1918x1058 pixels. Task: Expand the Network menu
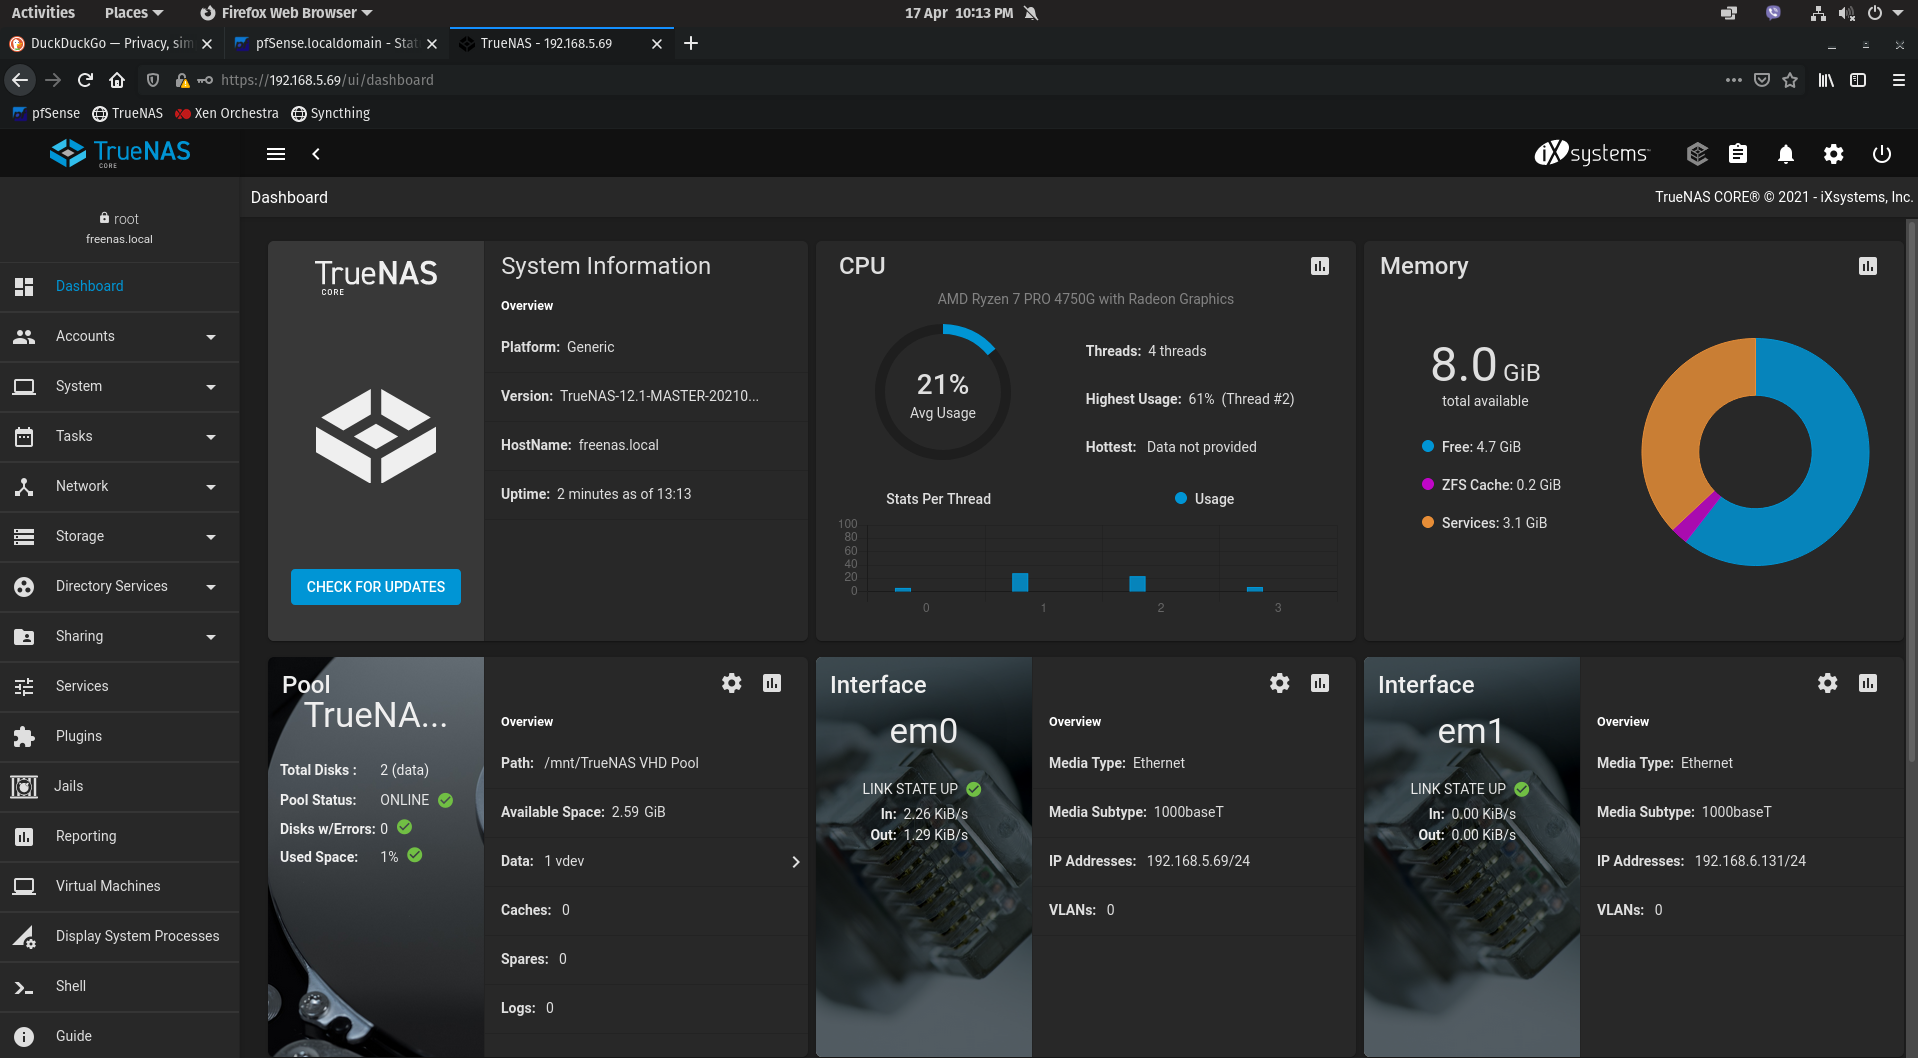(120, 487)
